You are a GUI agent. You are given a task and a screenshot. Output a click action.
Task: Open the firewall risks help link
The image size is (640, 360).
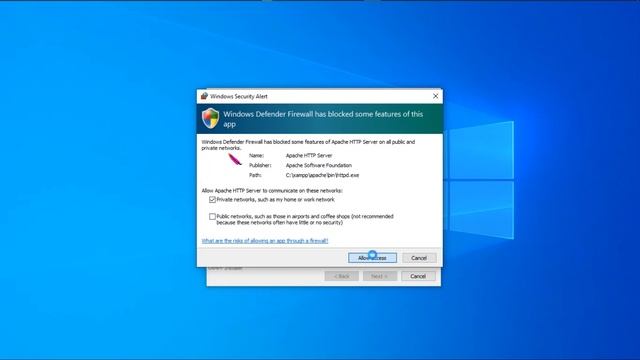(x=265, y=241)
